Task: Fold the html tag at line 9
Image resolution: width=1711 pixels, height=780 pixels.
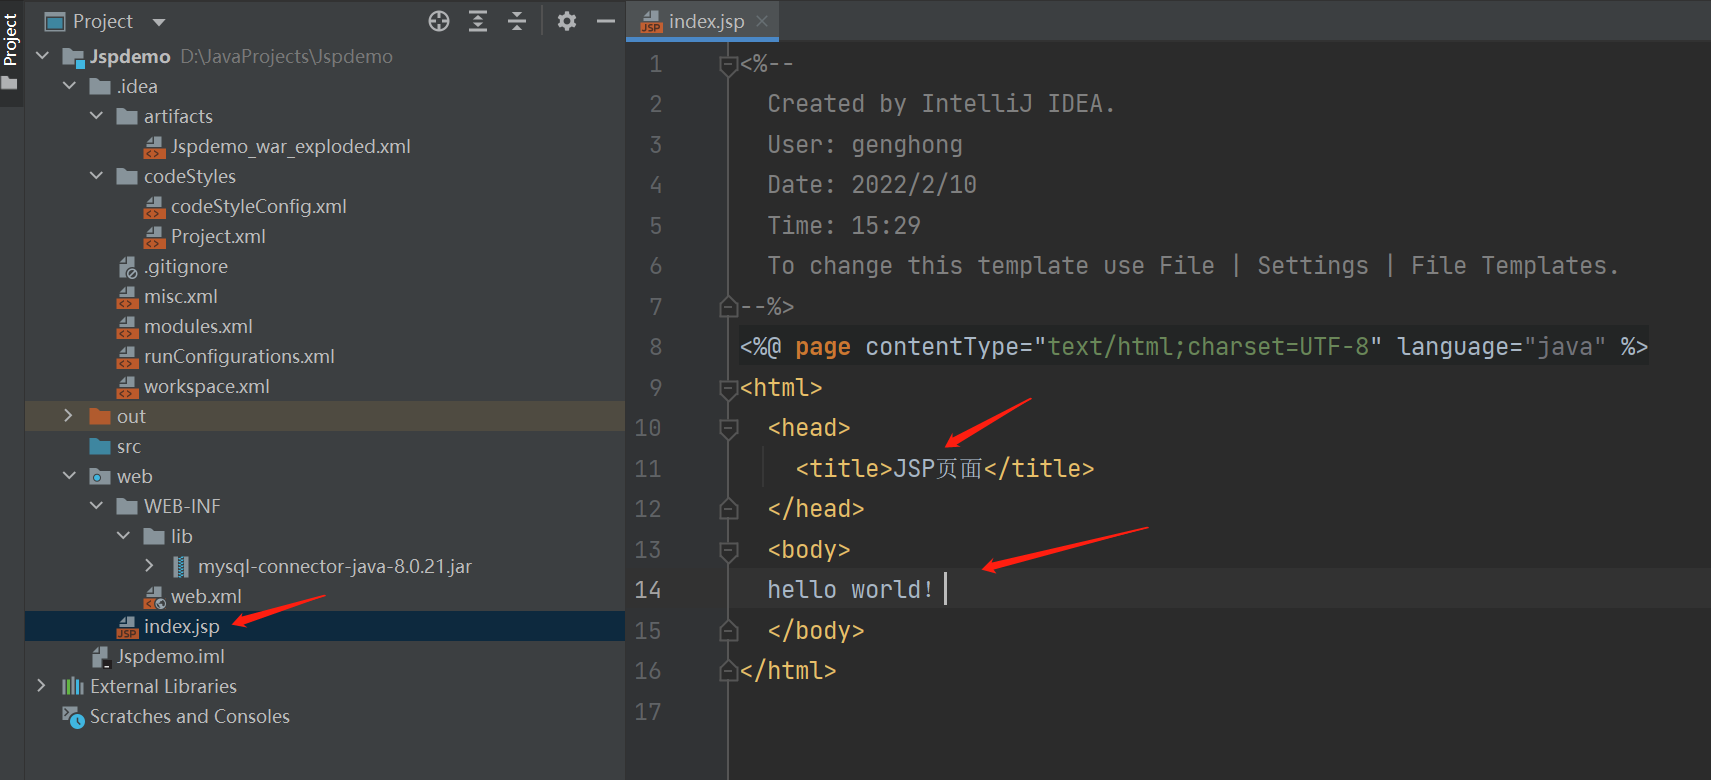Action: point(729,388)
